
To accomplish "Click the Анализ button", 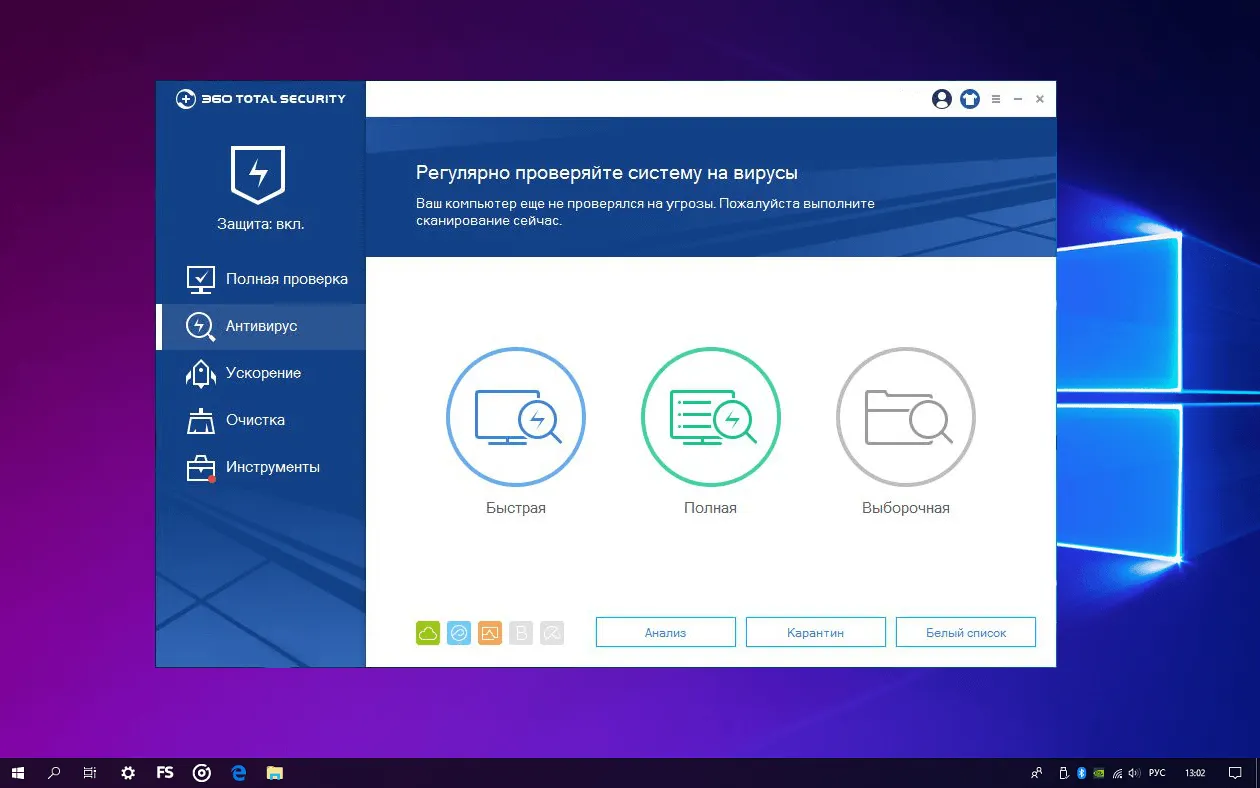I will coord(665,632).
